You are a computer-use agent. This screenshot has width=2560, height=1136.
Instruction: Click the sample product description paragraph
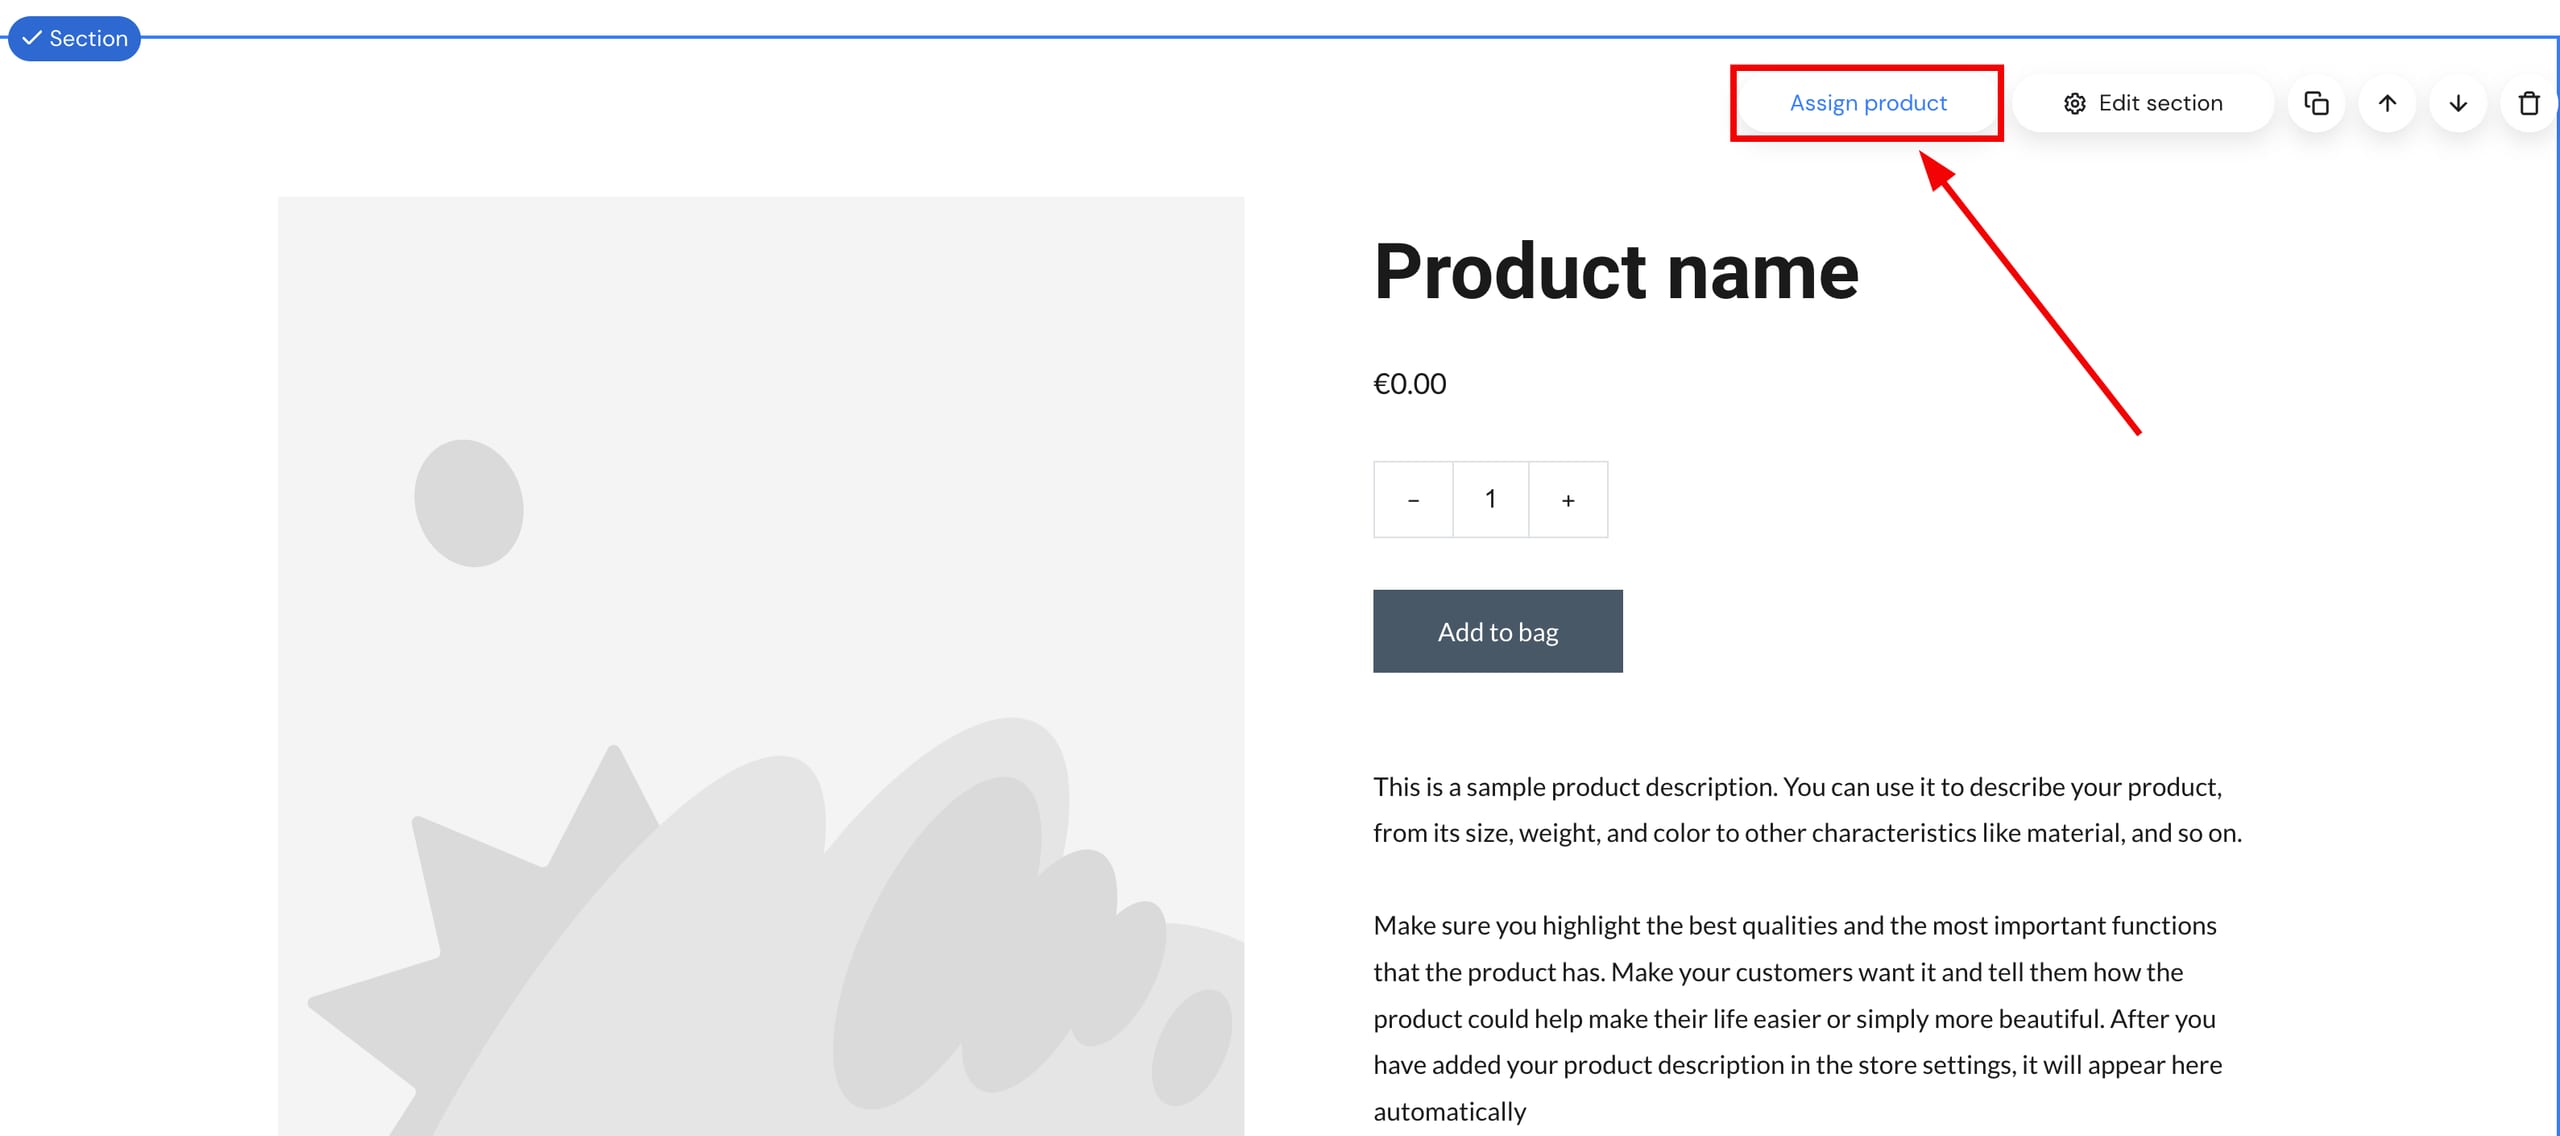[1800, 810]
